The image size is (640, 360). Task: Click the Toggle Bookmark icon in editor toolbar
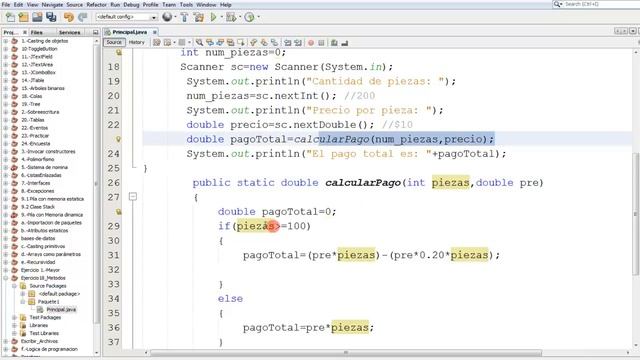[275, 42]
